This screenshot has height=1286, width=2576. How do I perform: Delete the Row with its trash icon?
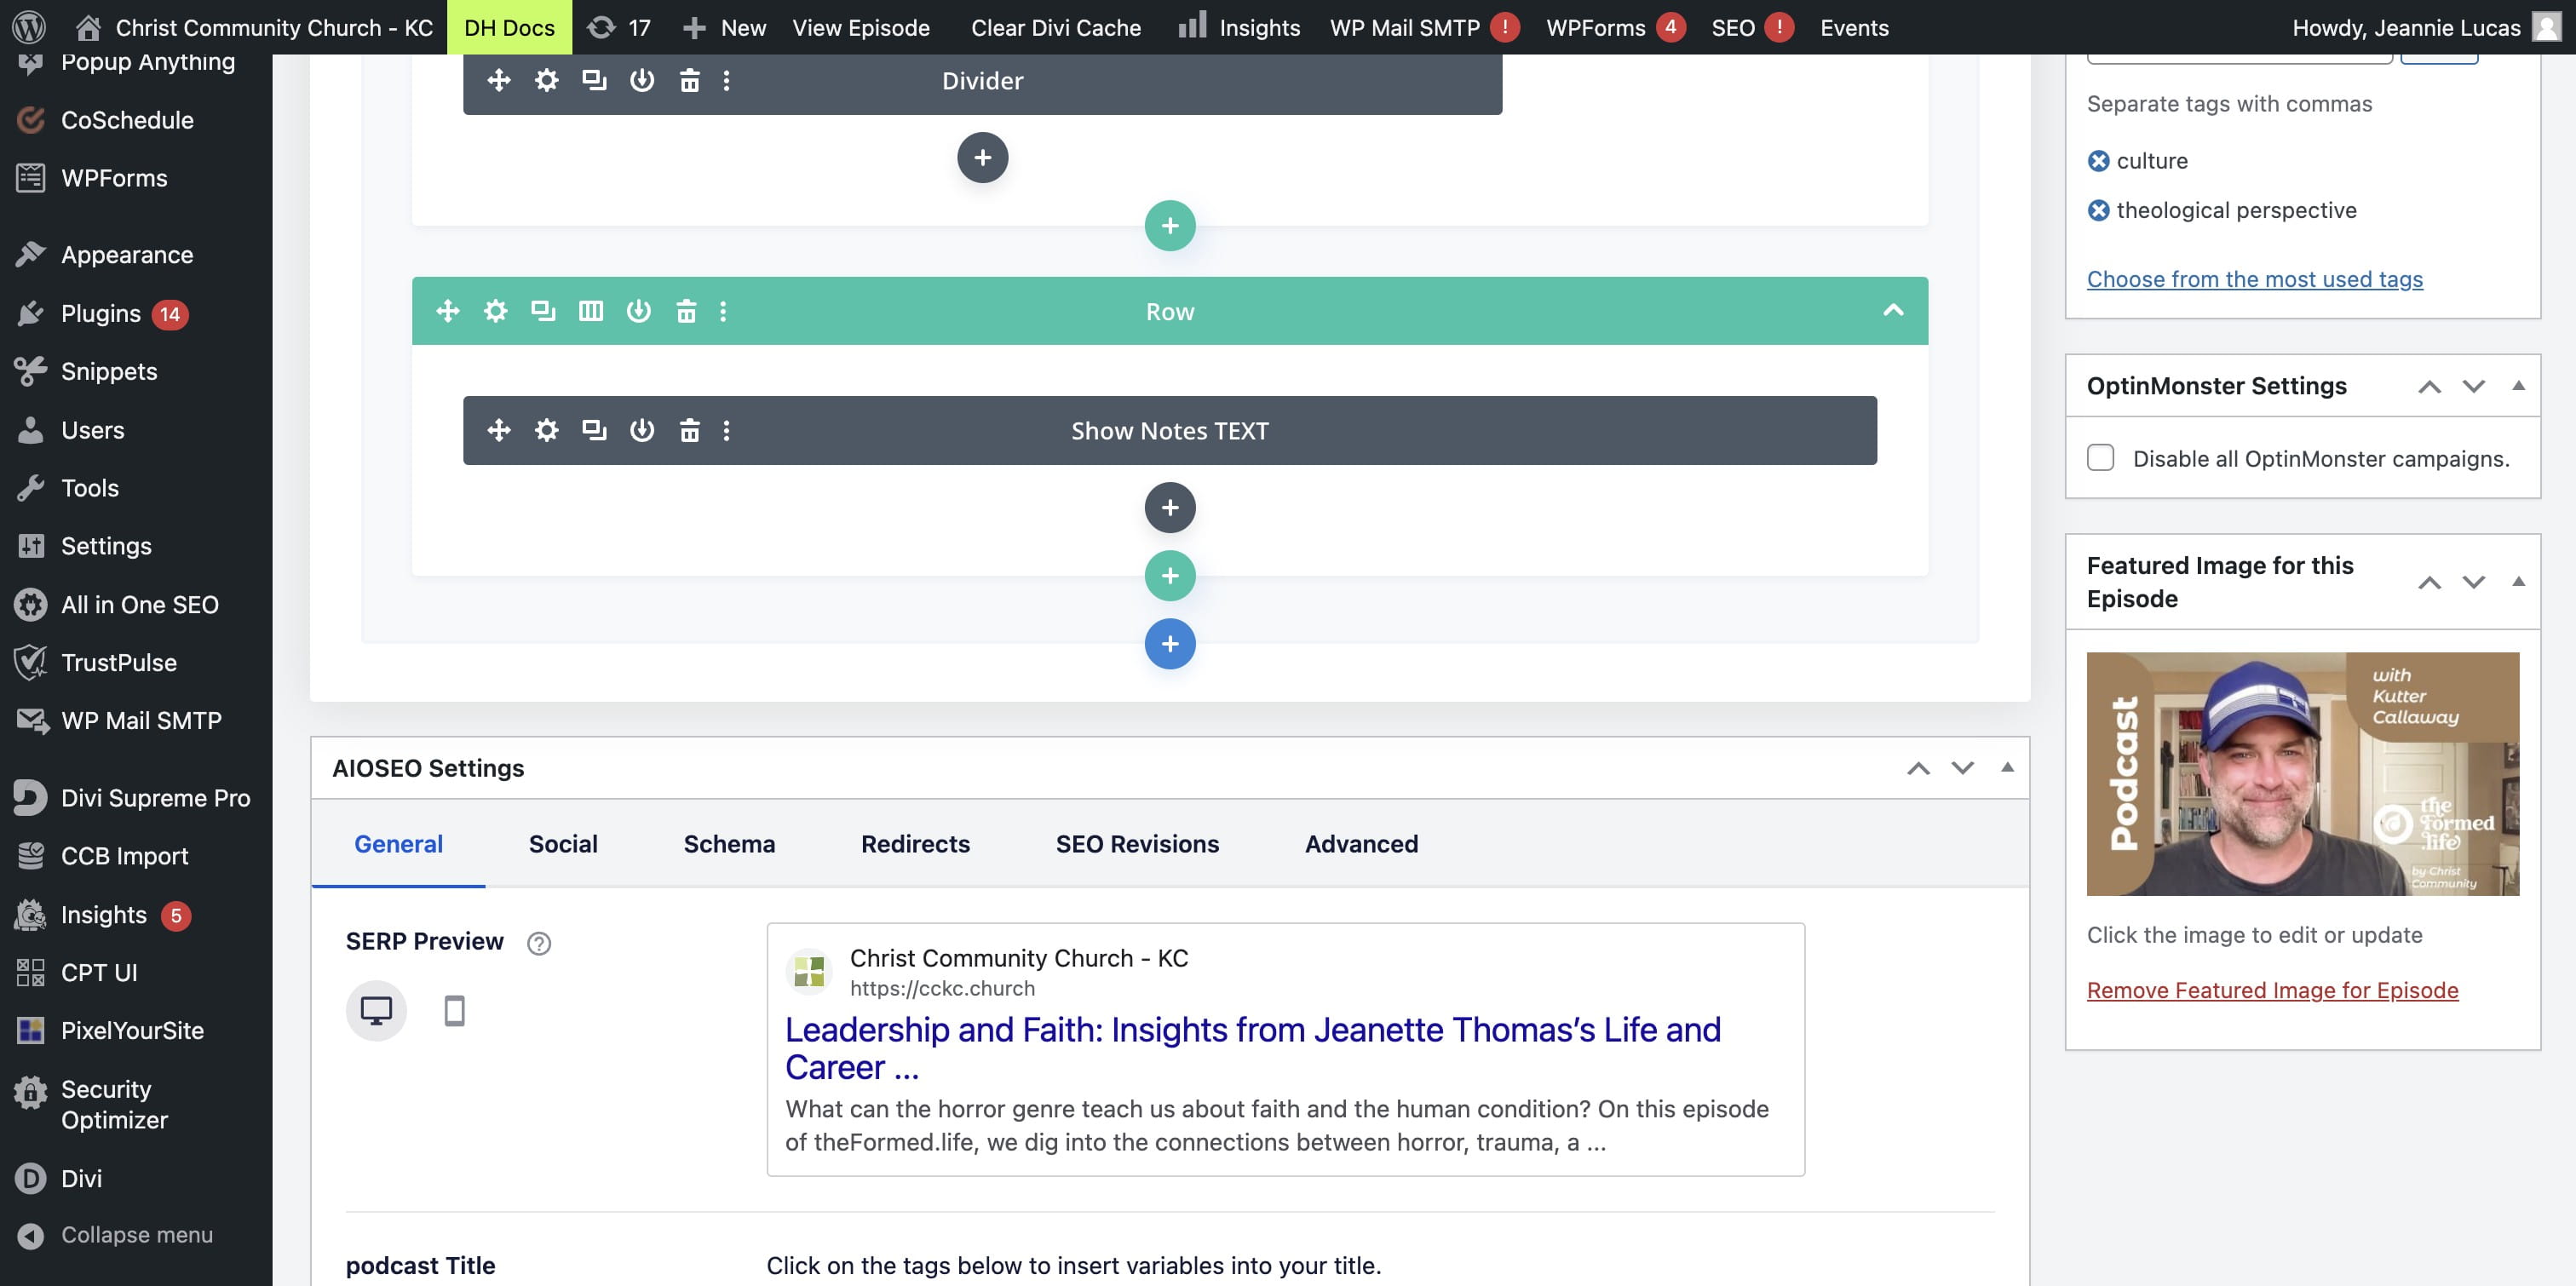click(x=686, y=311)
